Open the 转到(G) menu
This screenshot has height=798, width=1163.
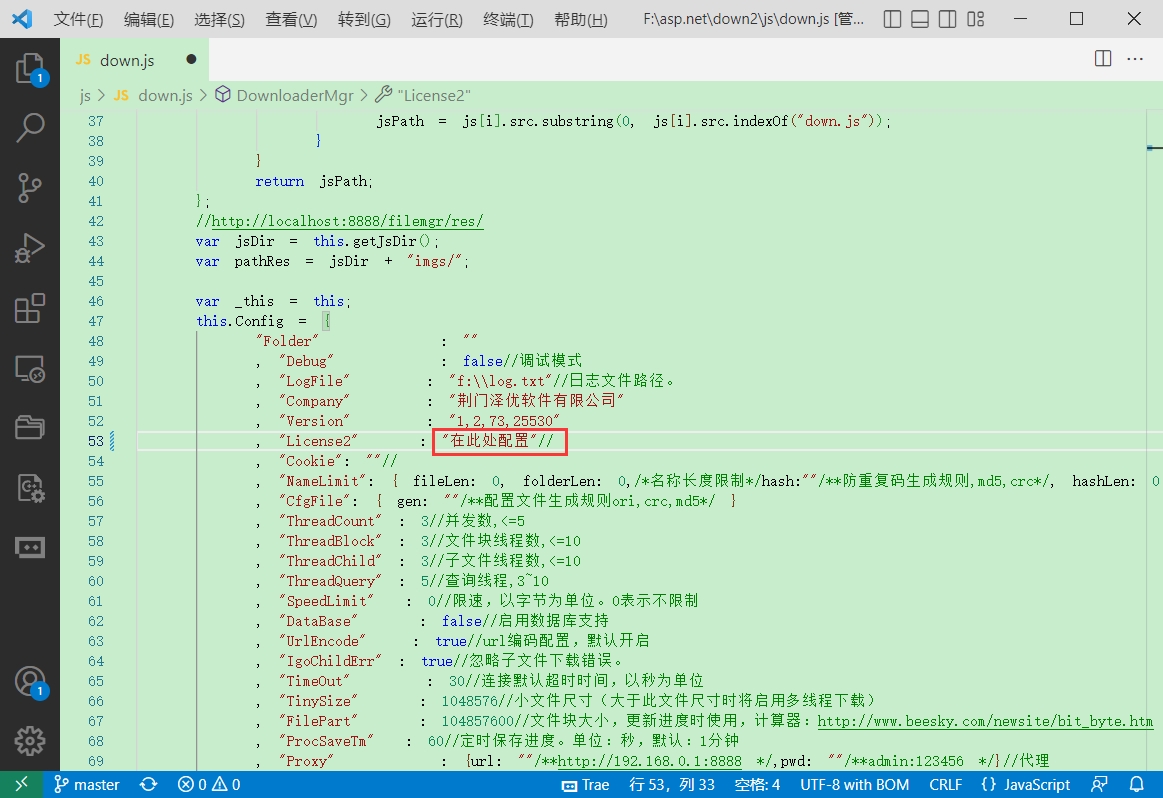point(363,19)
